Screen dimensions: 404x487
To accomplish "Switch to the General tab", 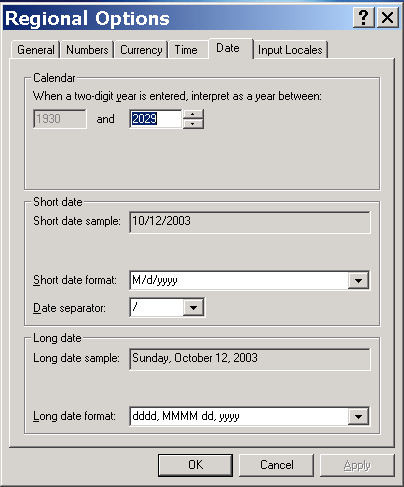I will [36, 50].
